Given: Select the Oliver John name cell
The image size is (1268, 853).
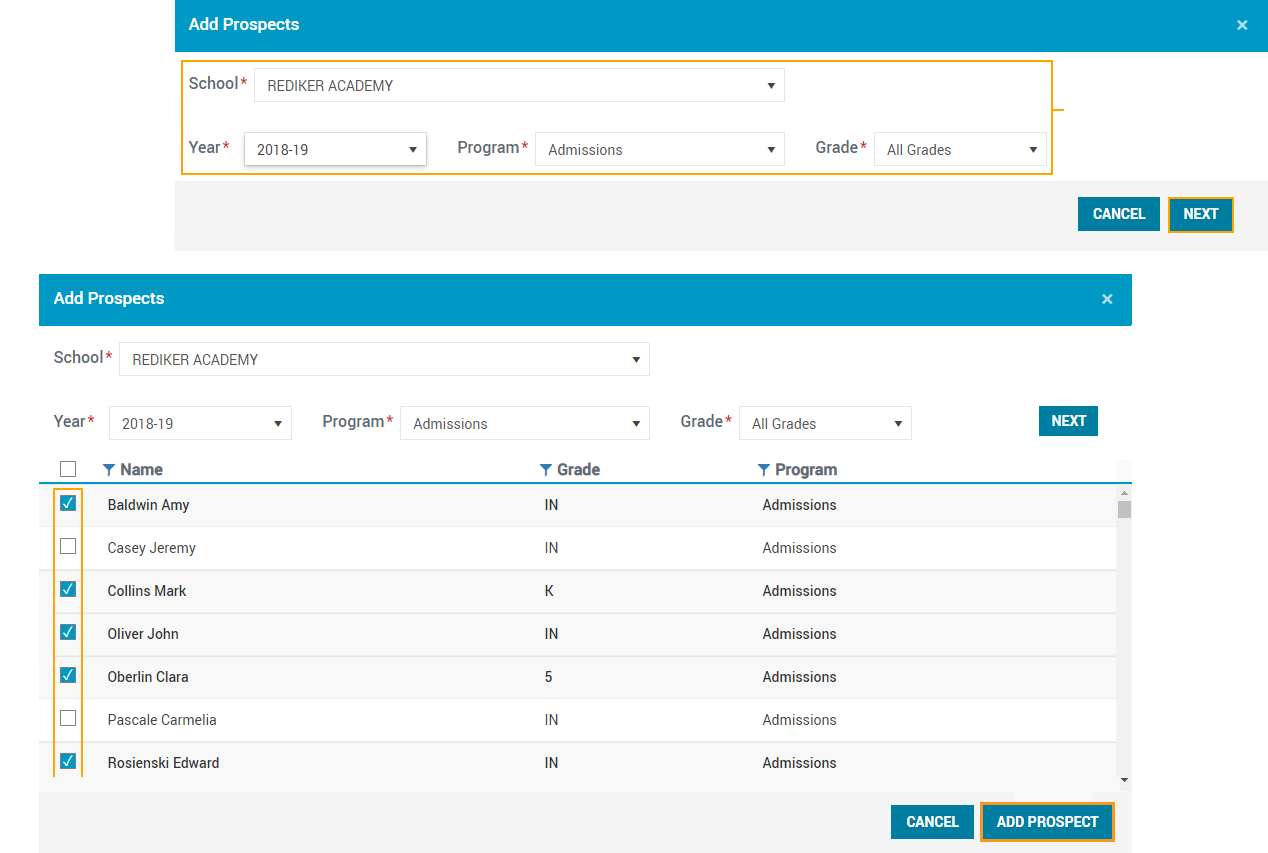Looking at the screenshot, I should [143, 634].
